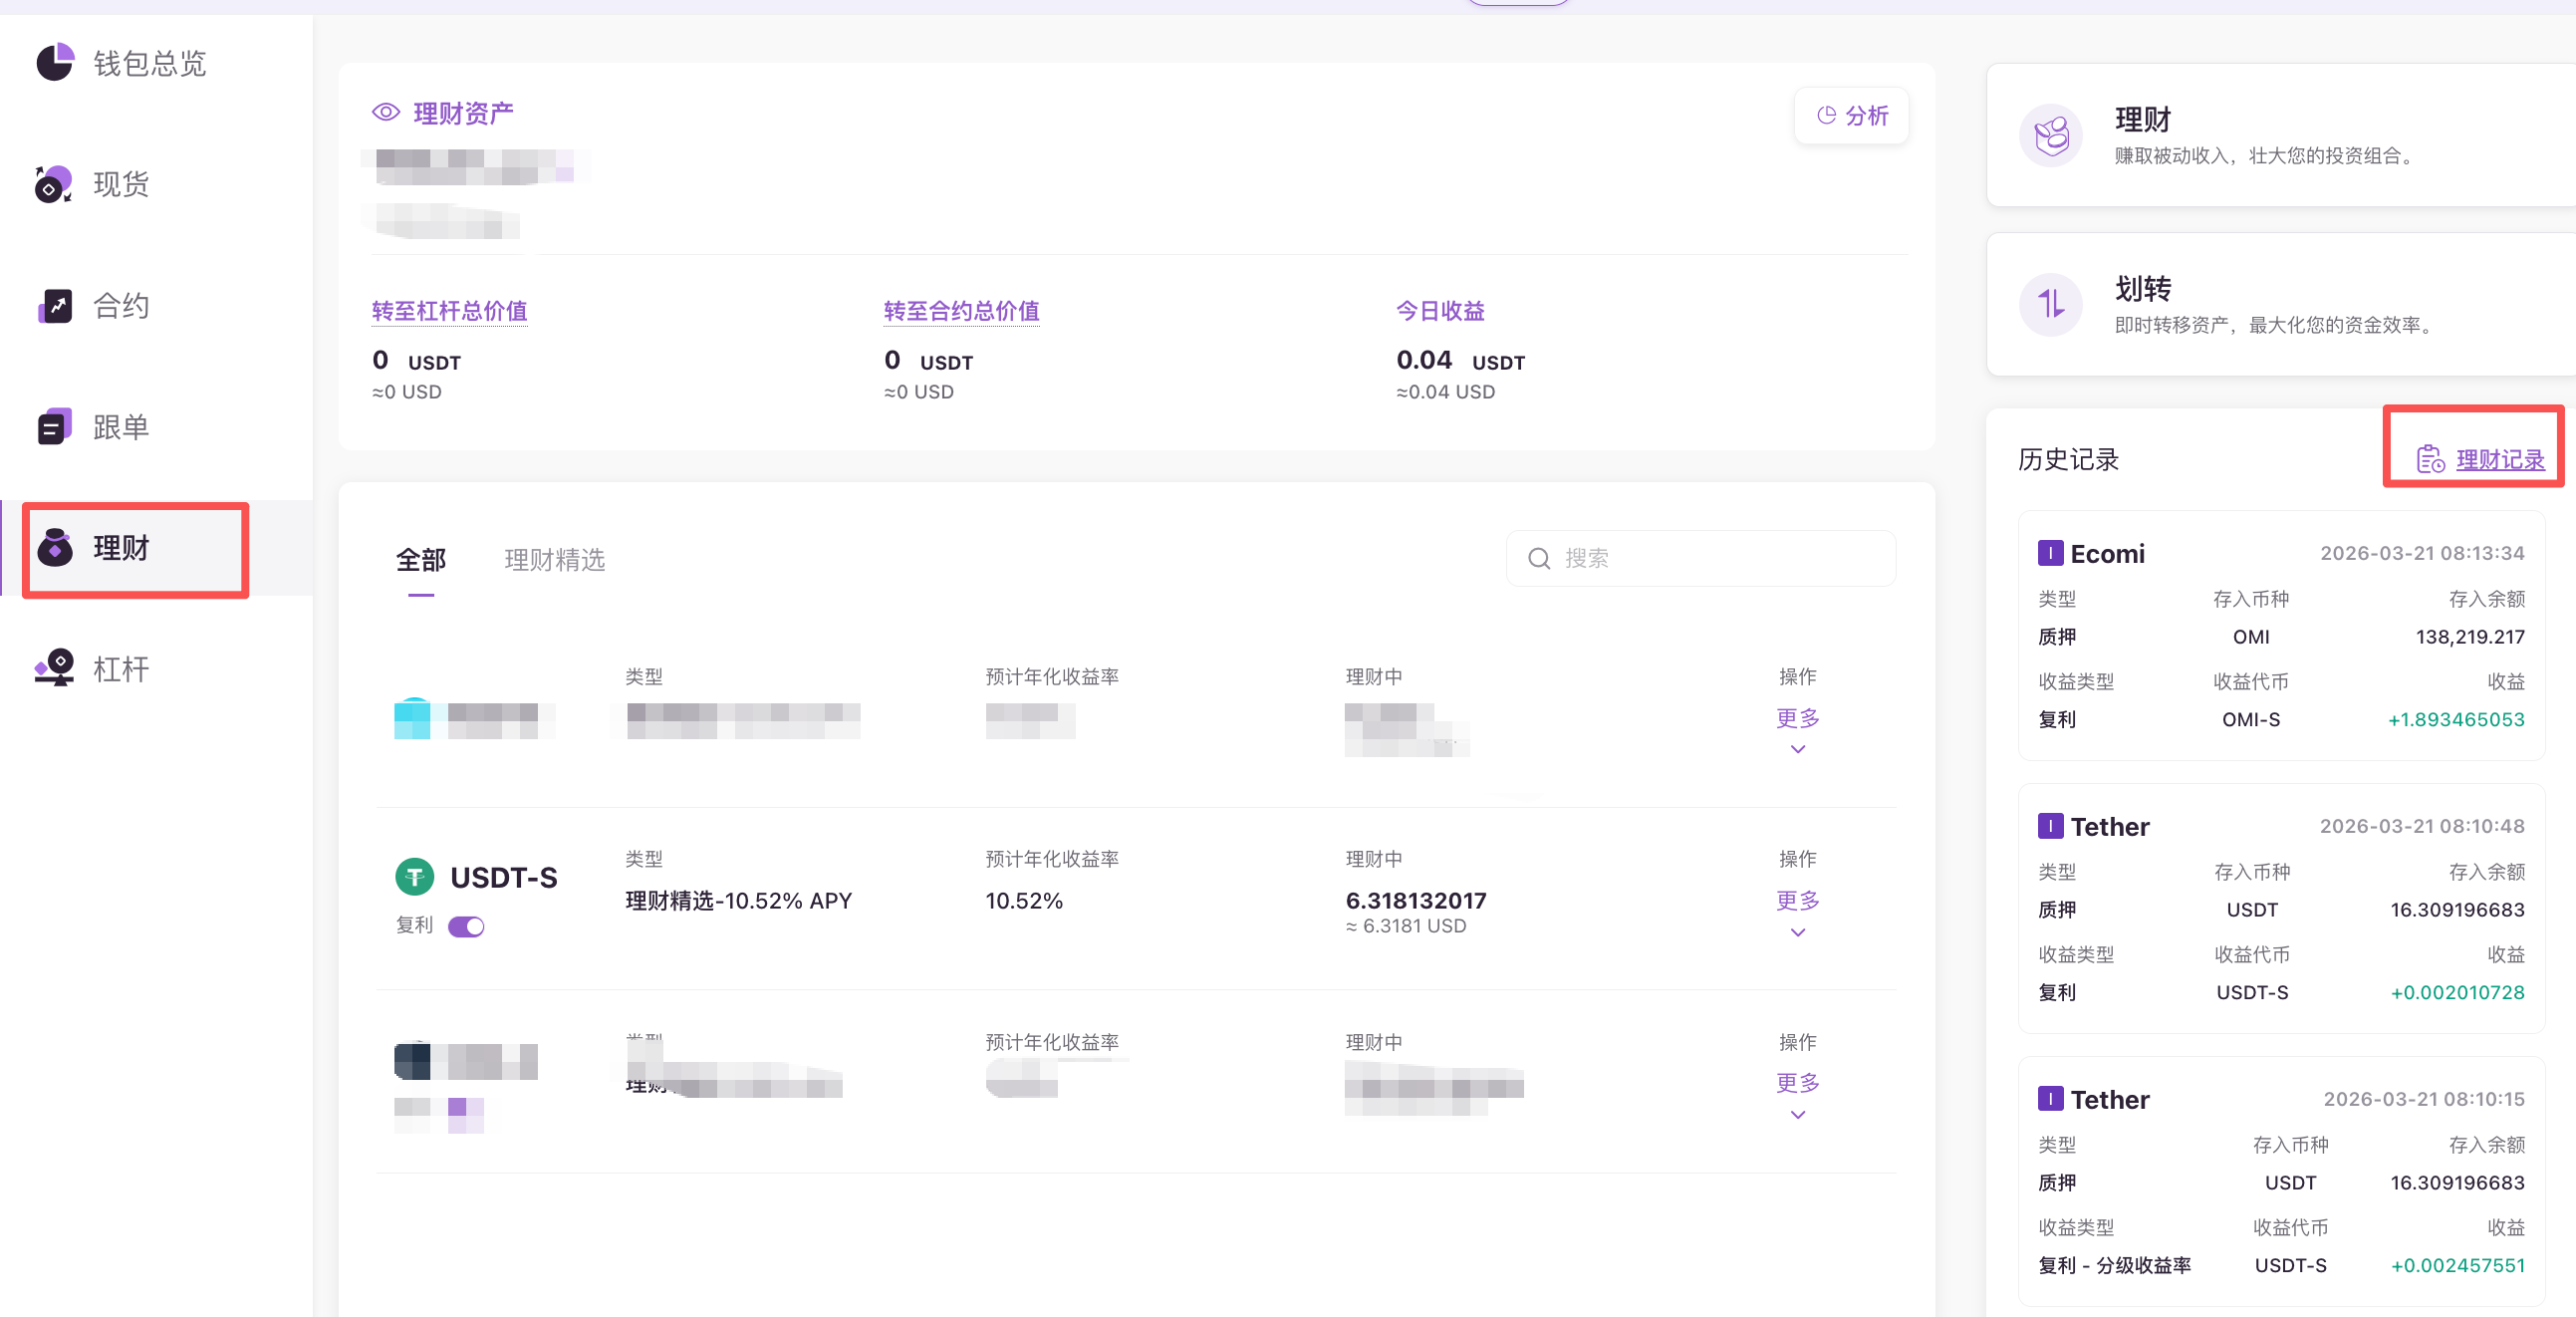Open the spot trading sidebar icon
The image size is (2576, 1317).
pos(54,184)
